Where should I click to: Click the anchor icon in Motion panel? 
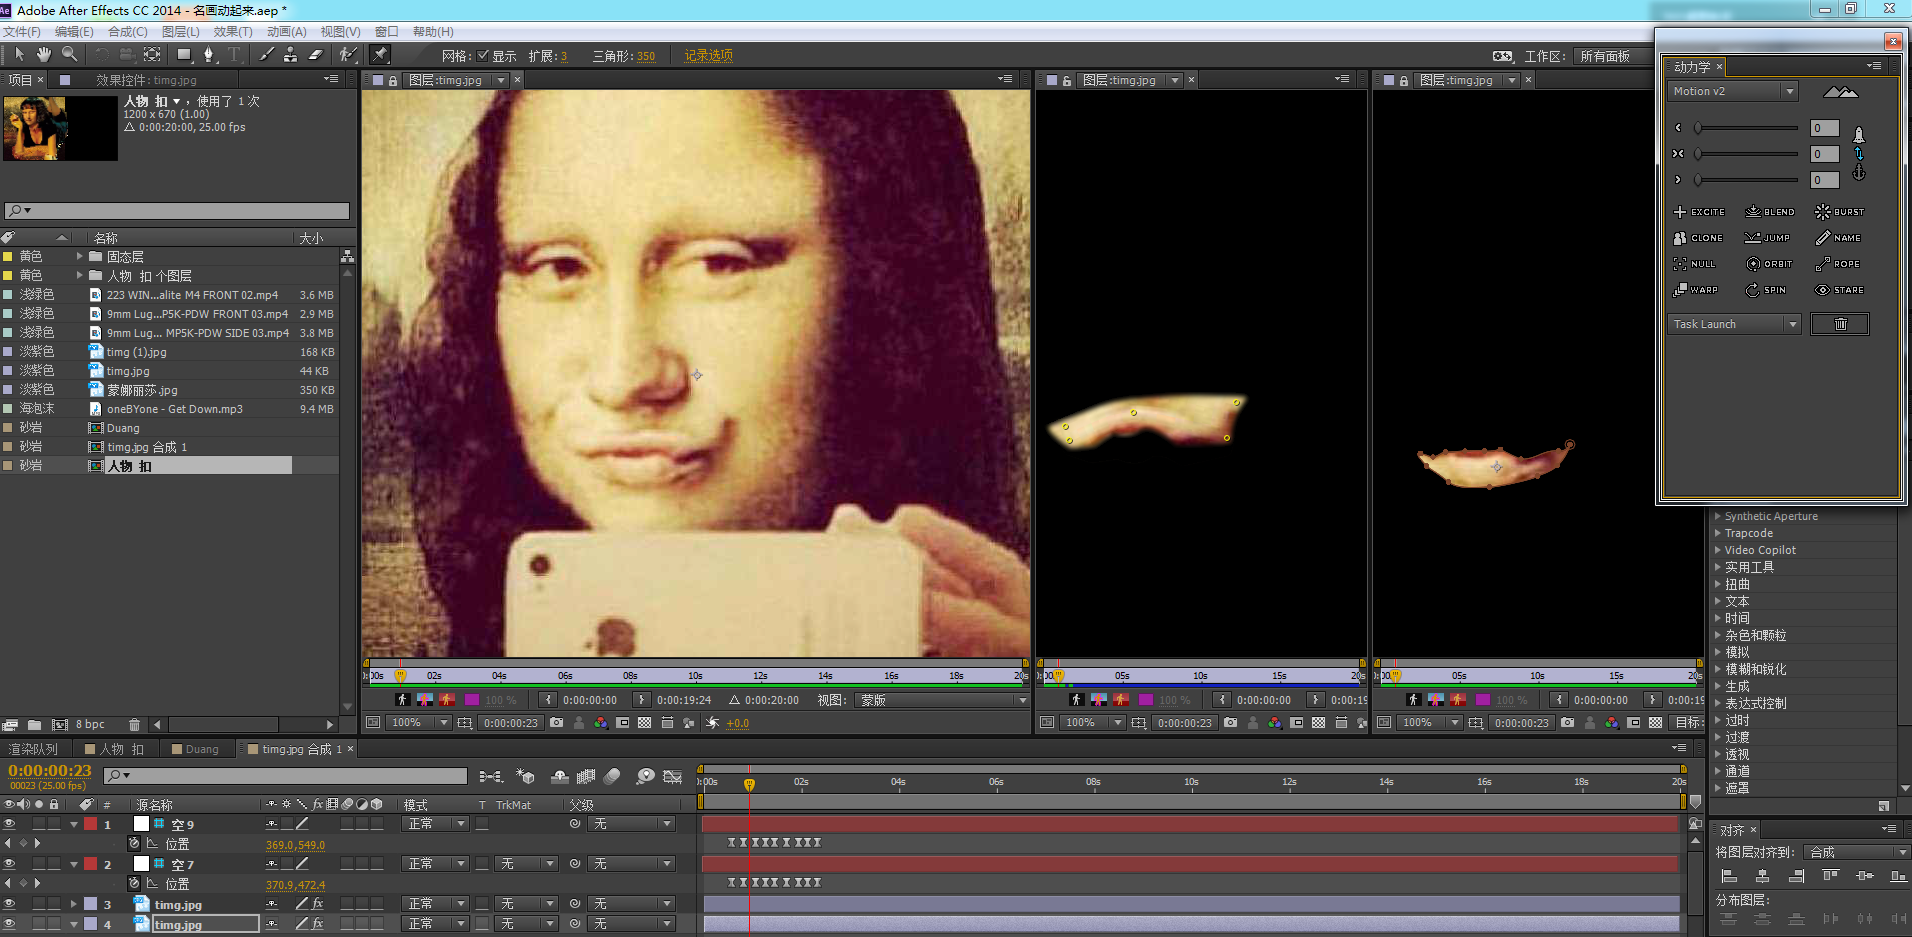tap(1859, 173)
